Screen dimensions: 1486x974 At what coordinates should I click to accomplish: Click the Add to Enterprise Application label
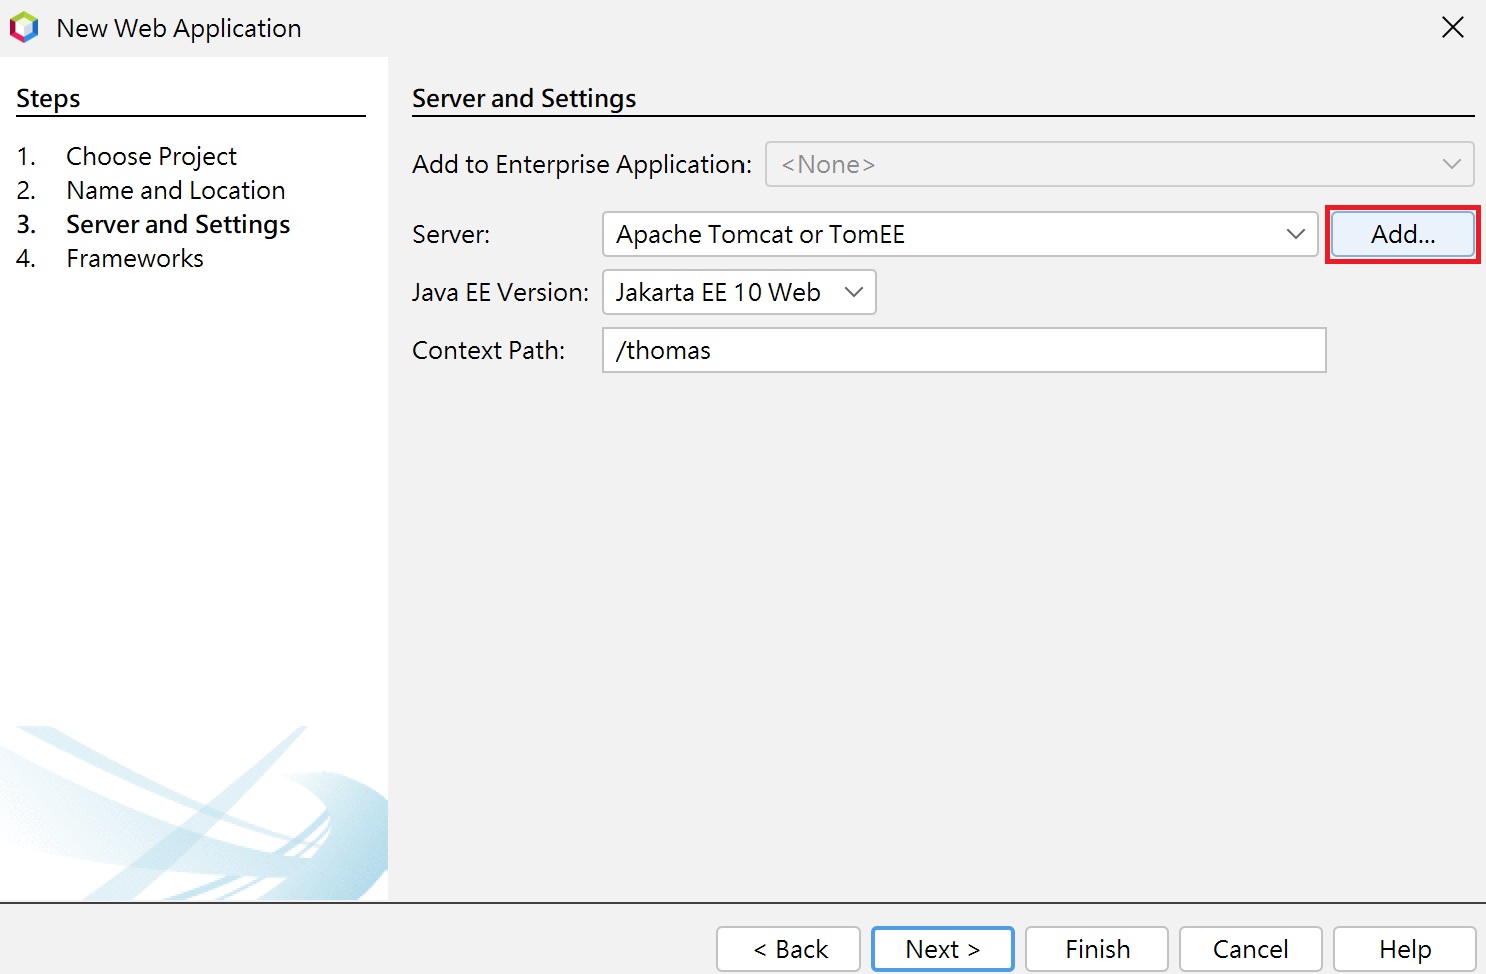(582, 164)
